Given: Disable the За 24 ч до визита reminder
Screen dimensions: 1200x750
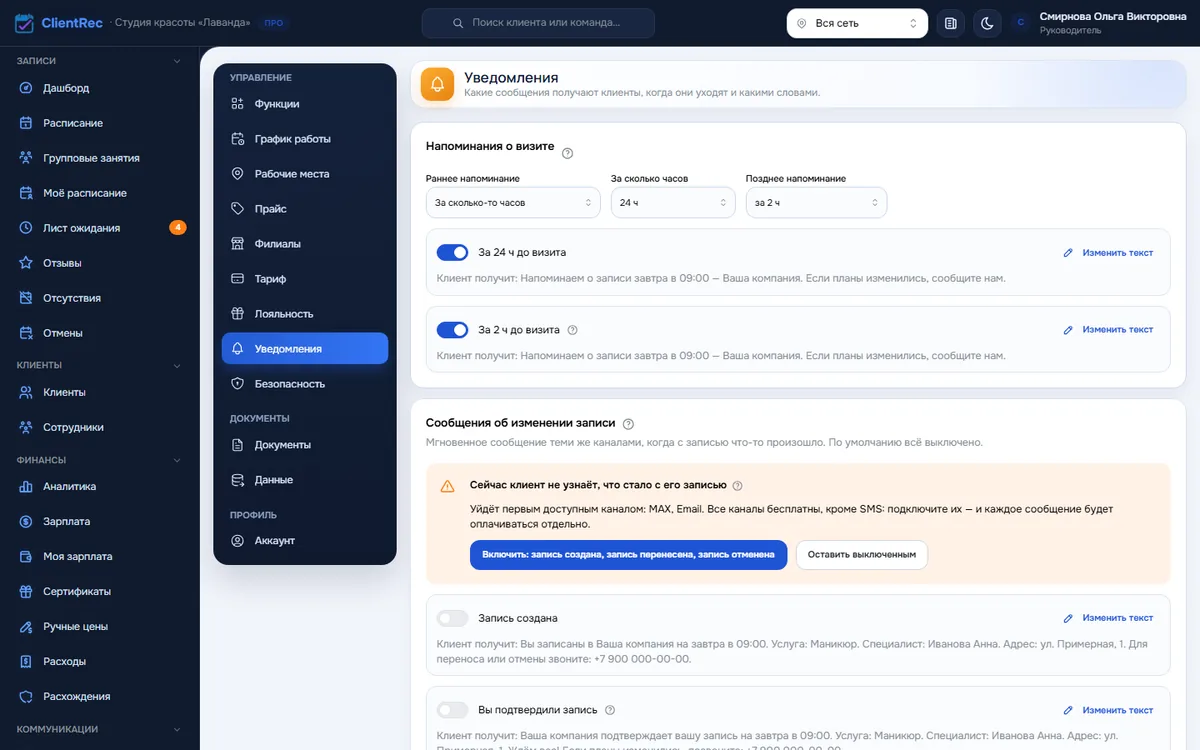Looking at the screenshot, I should [x=453, y=252].
